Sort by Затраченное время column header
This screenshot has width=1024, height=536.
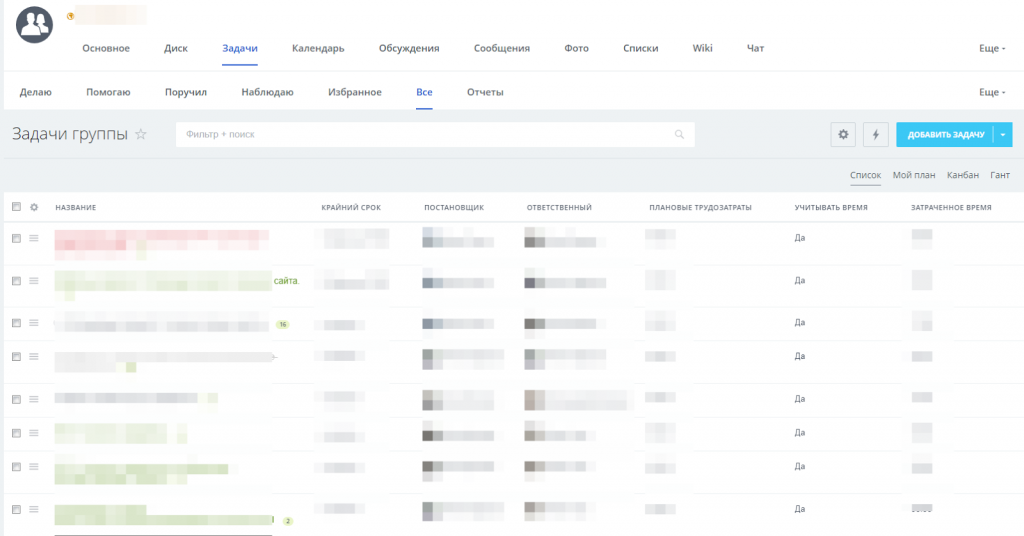tap(951, 208)
